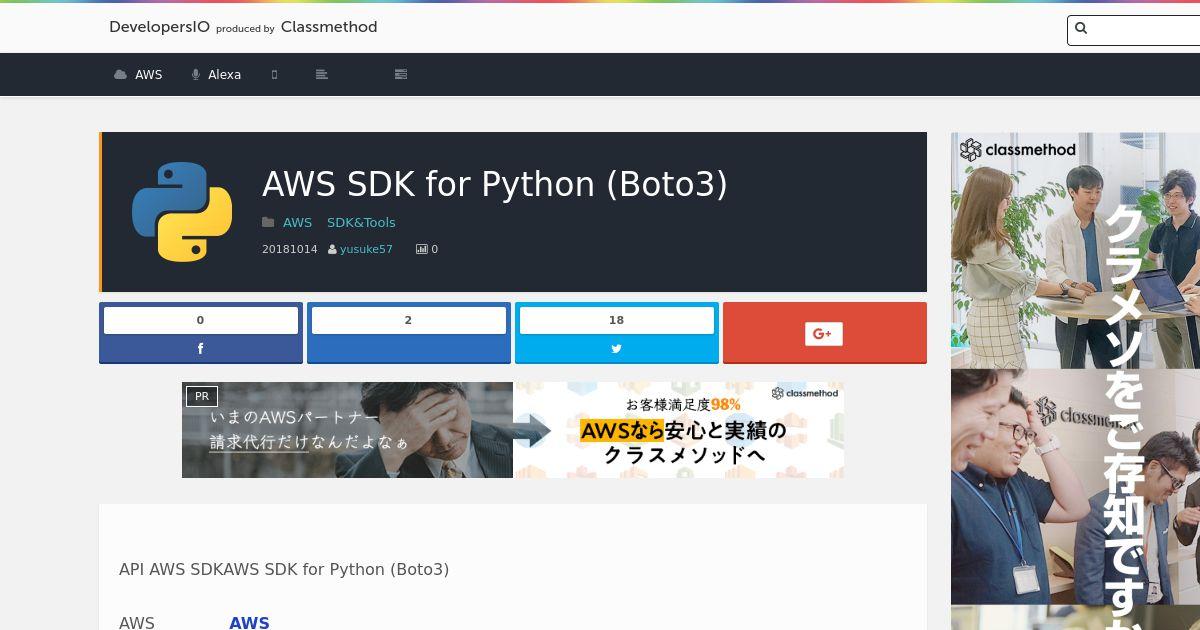Viewport: 1200px width, 630px height.
Task: Click the bold AWS link in article body
Action: click(x=249, y=622)
